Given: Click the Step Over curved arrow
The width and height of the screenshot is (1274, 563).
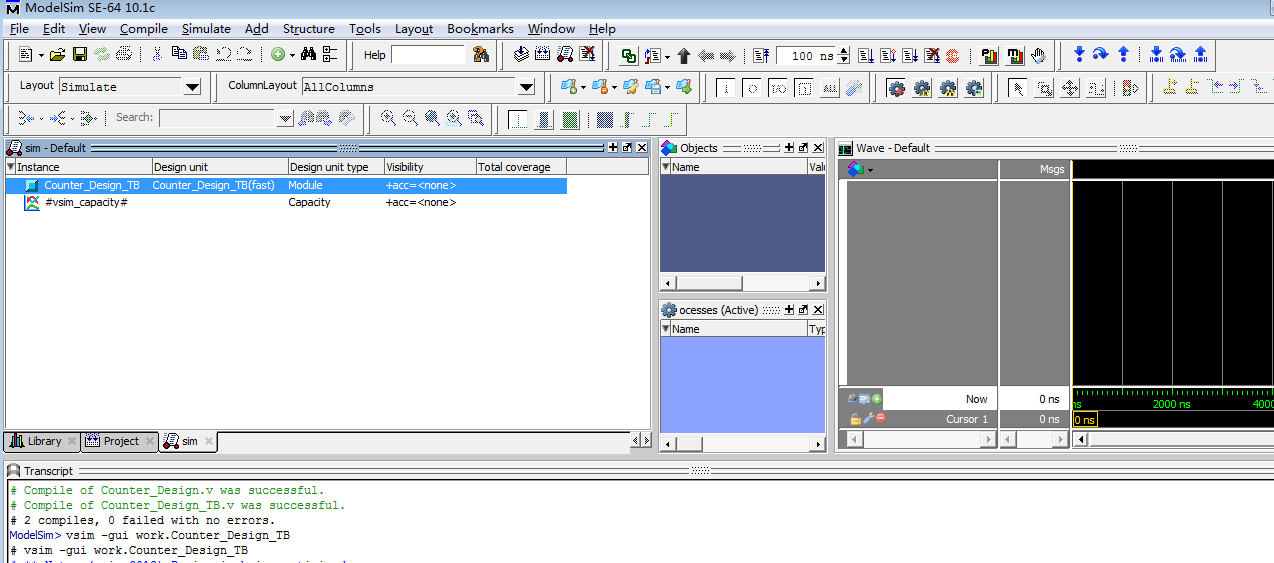Looking at the screenshot, I should point(1100,55).
